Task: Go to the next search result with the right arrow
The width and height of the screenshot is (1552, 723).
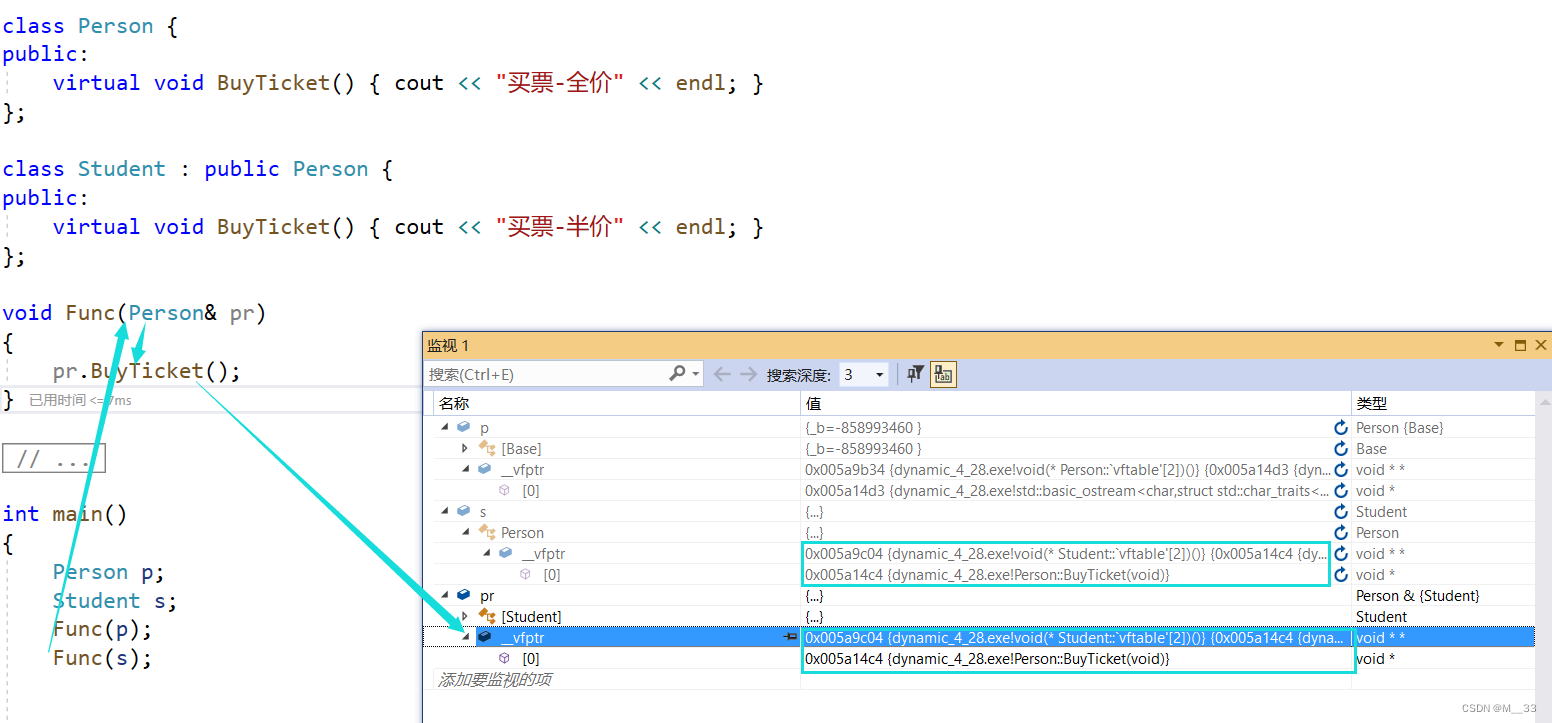Action: 748,374
